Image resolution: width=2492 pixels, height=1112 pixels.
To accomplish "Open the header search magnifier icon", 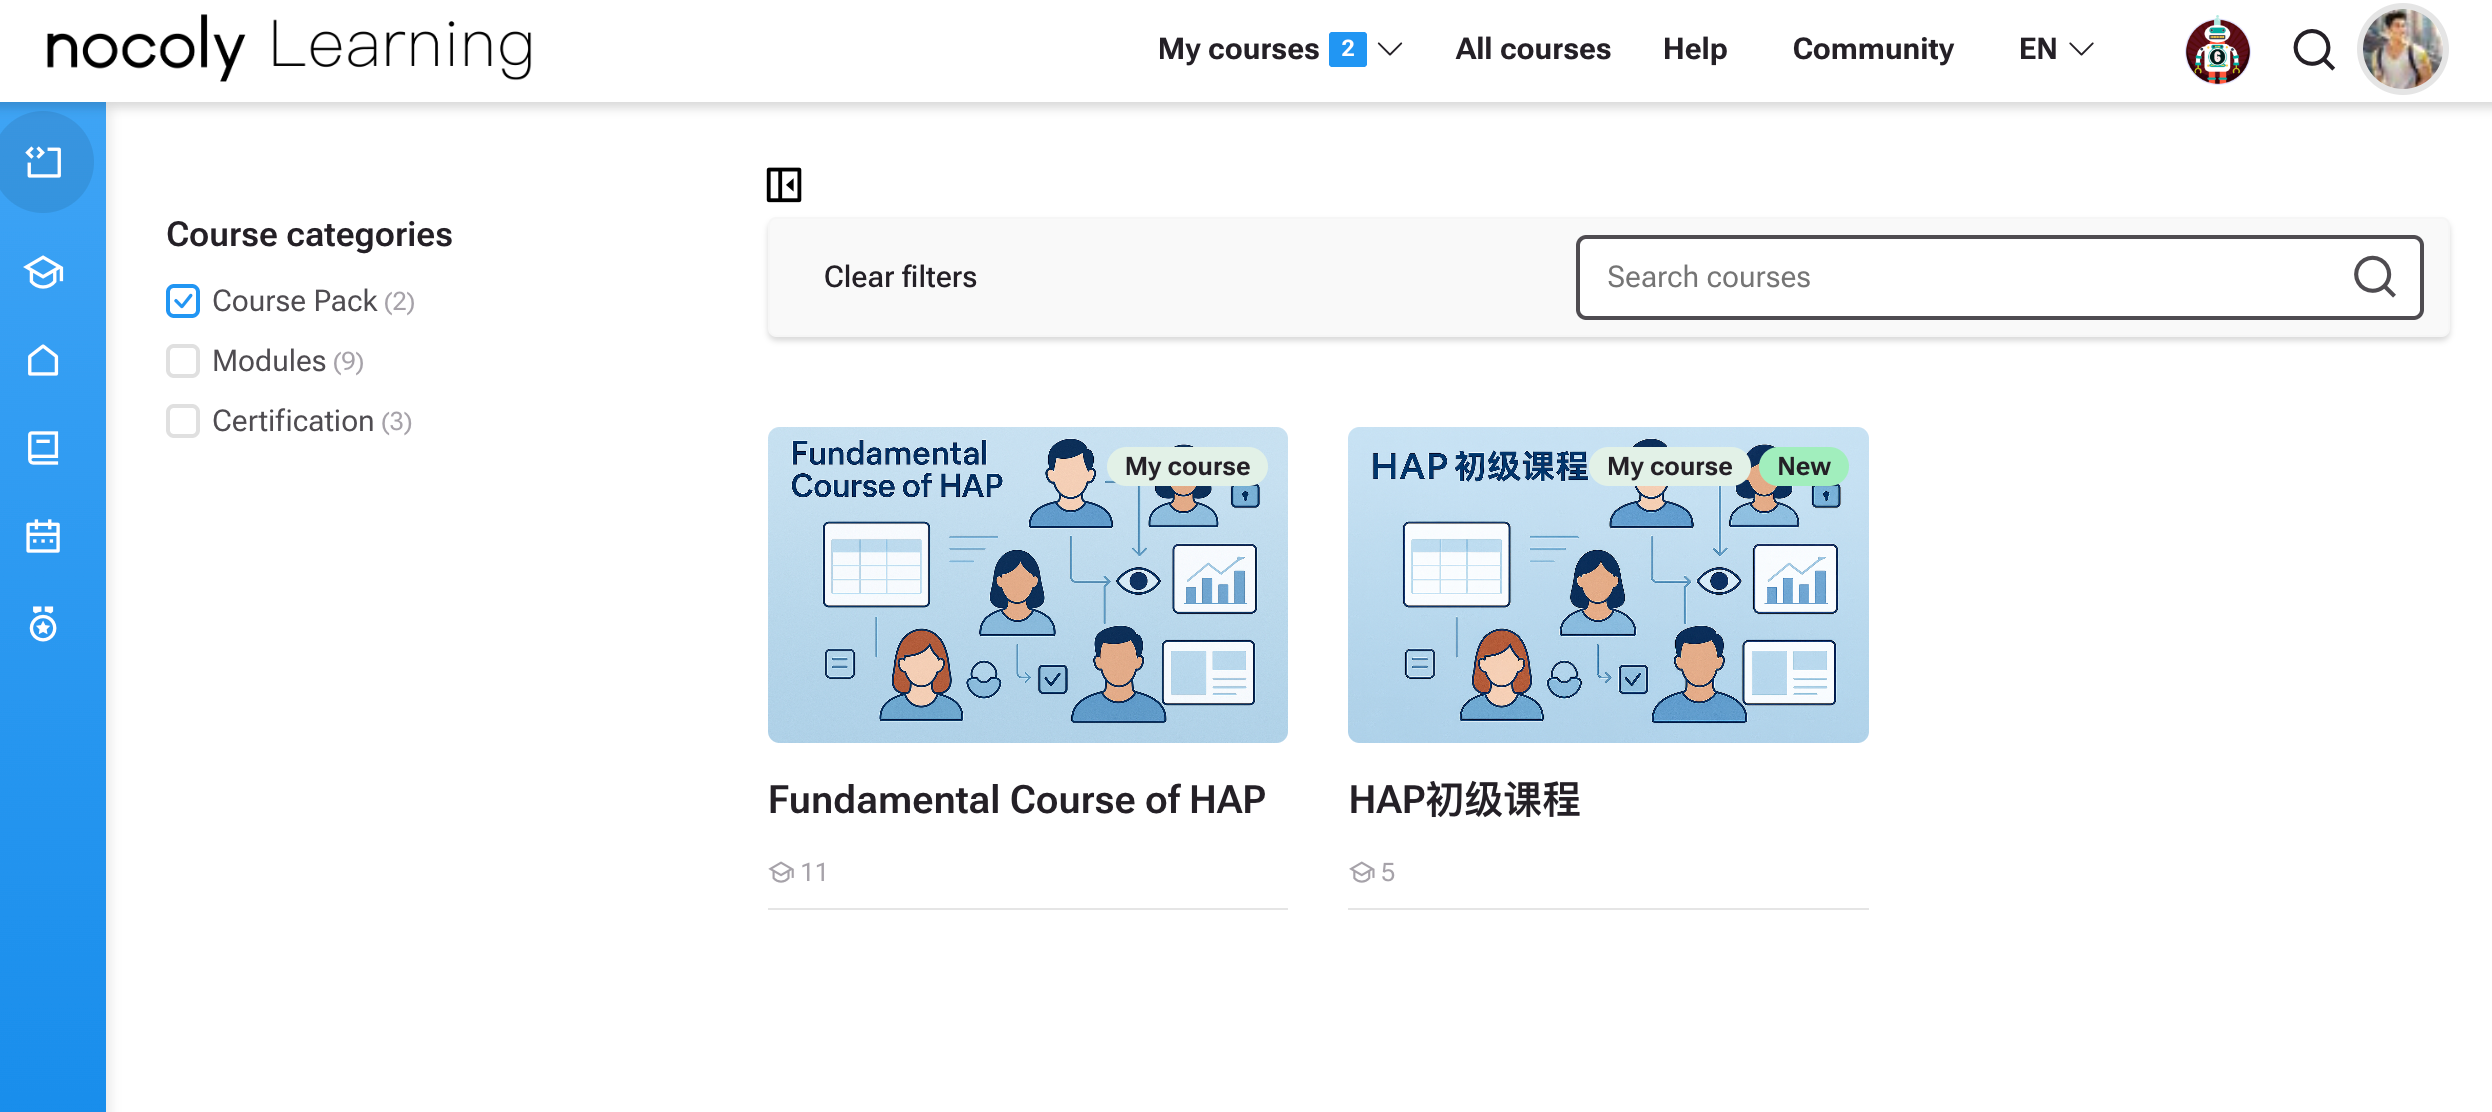I will tap(2313, 49).
